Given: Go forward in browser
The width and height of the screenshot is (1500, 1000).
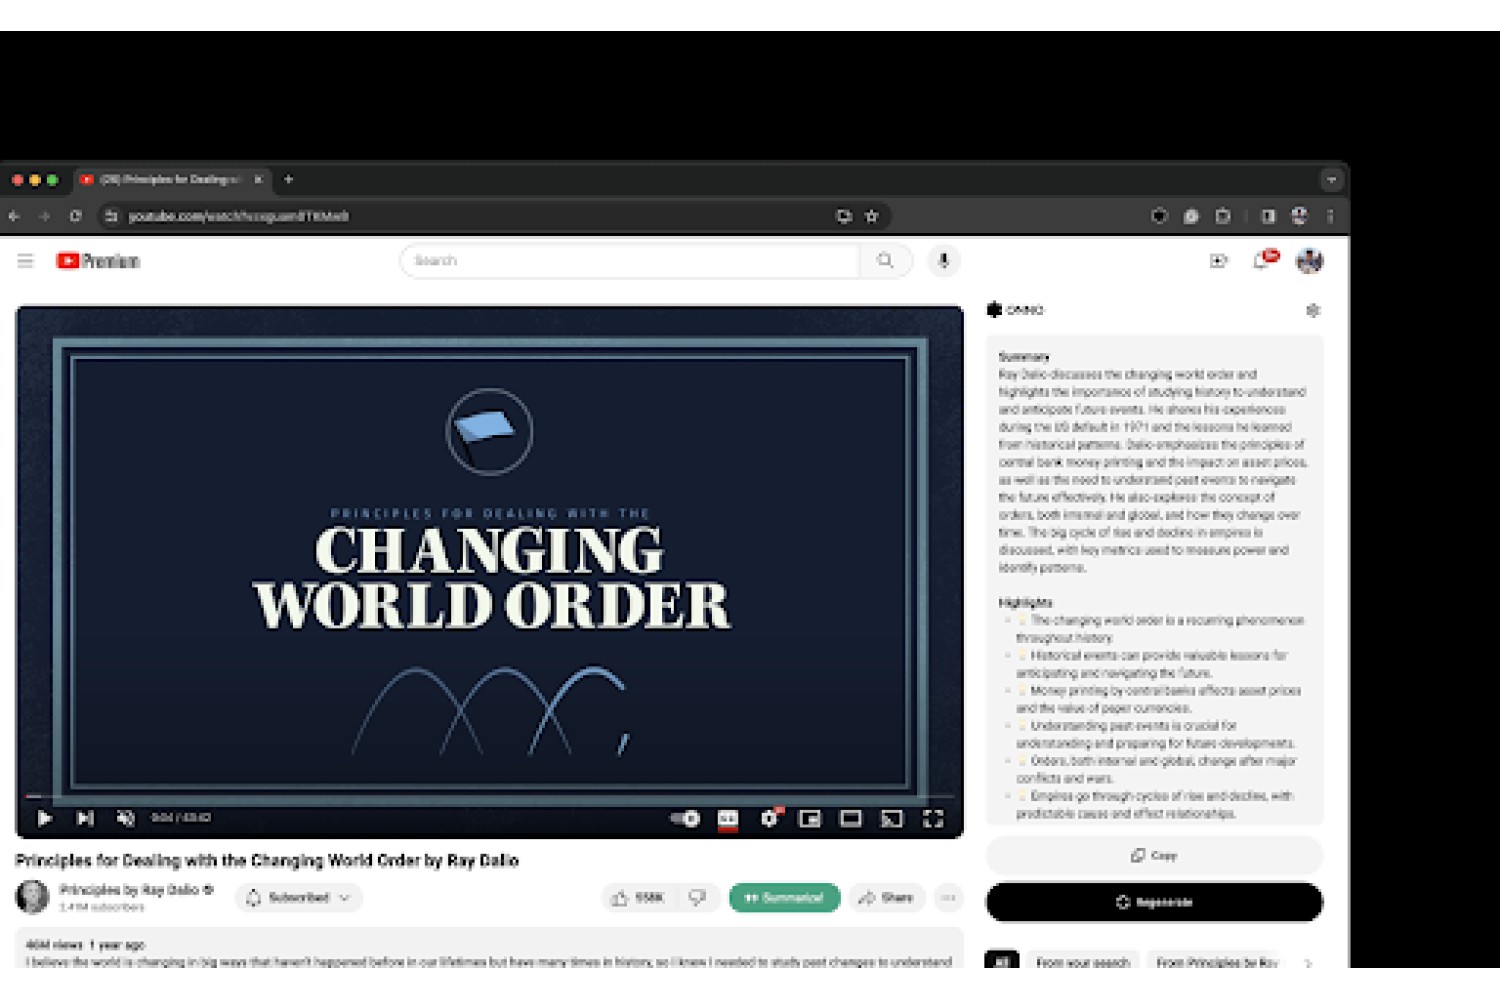Looking at the screenshot, I should (44, 216).
